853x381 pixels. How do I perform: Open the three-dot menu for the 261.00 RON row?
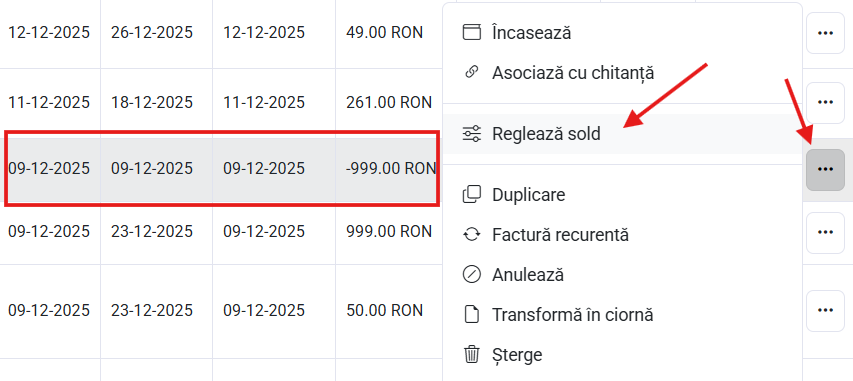(825, 102)
